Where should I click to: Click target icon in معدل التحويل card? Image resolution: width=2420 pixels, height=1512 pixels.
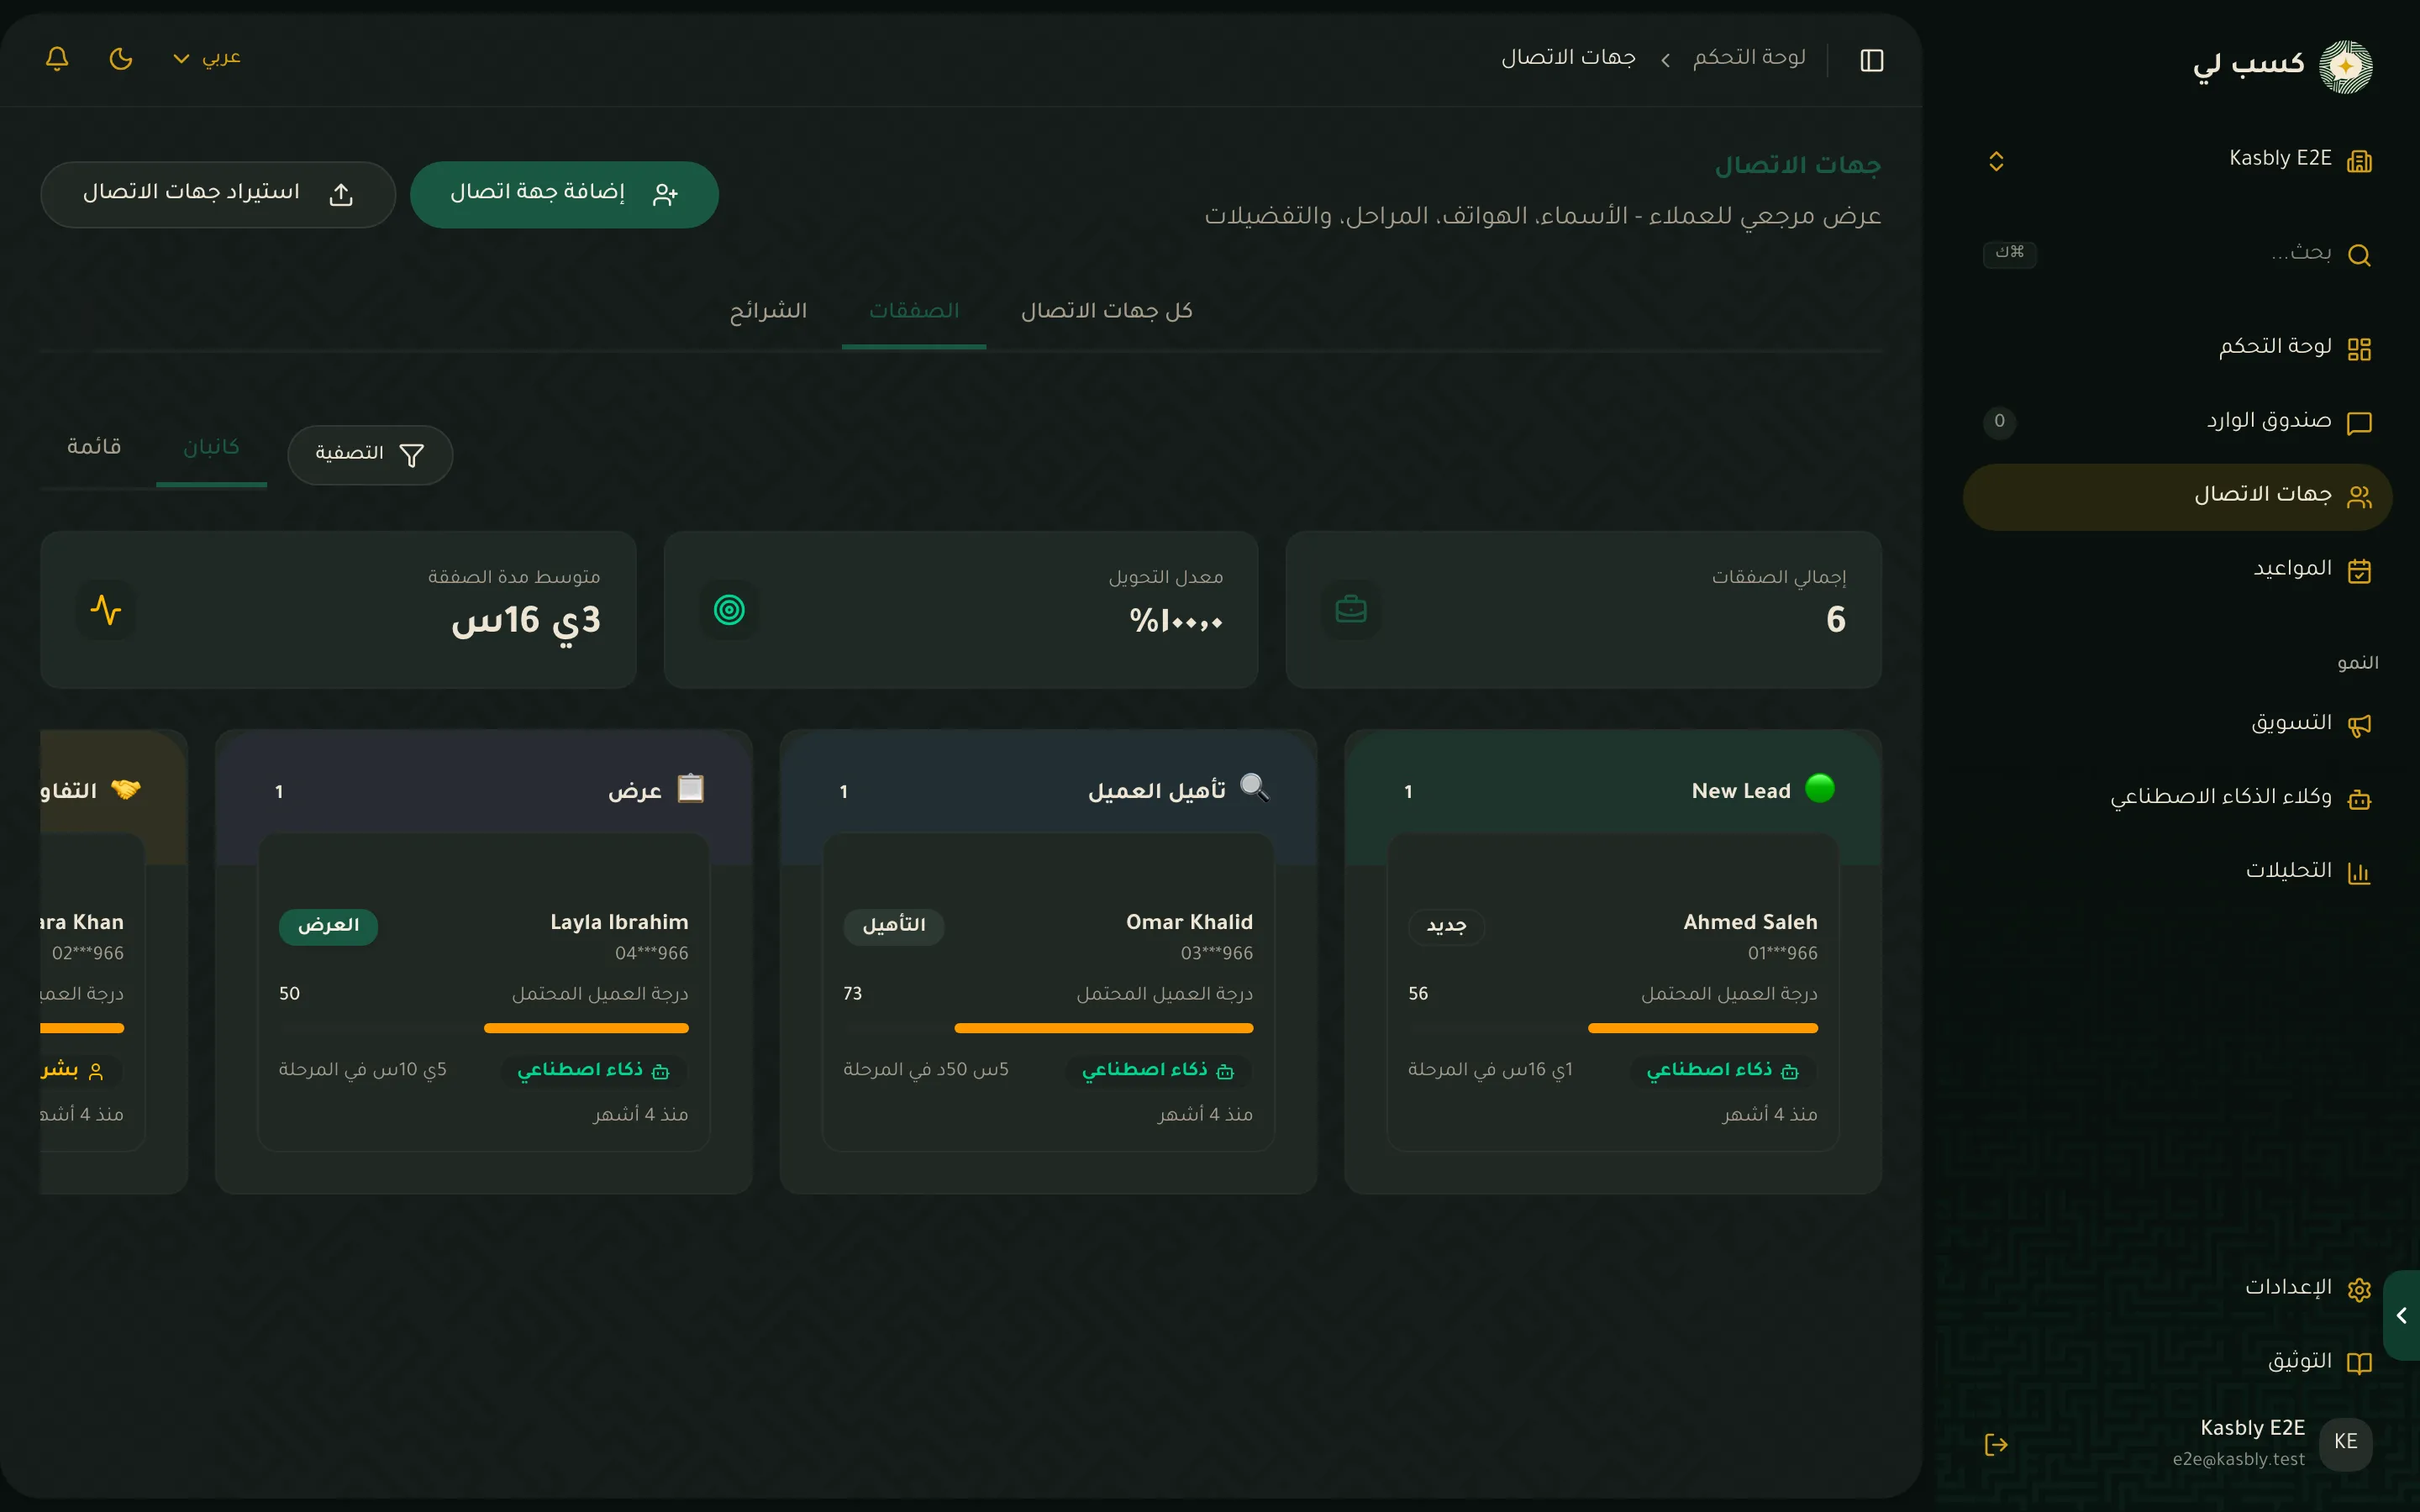pyautogui.click(x=729, y=609)
